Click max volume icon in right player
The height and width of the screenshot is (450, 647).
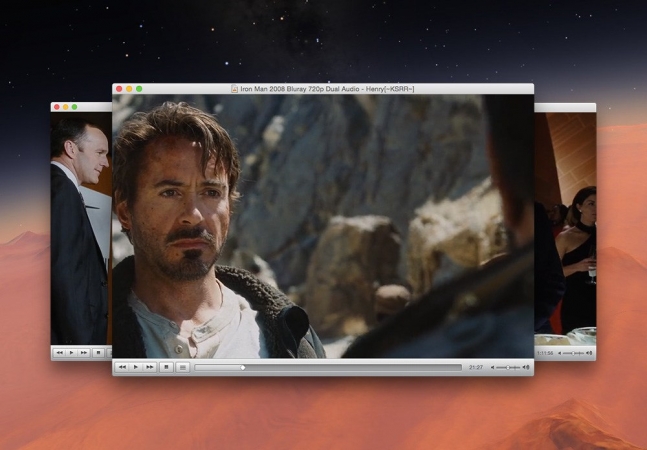coord(589,353)
